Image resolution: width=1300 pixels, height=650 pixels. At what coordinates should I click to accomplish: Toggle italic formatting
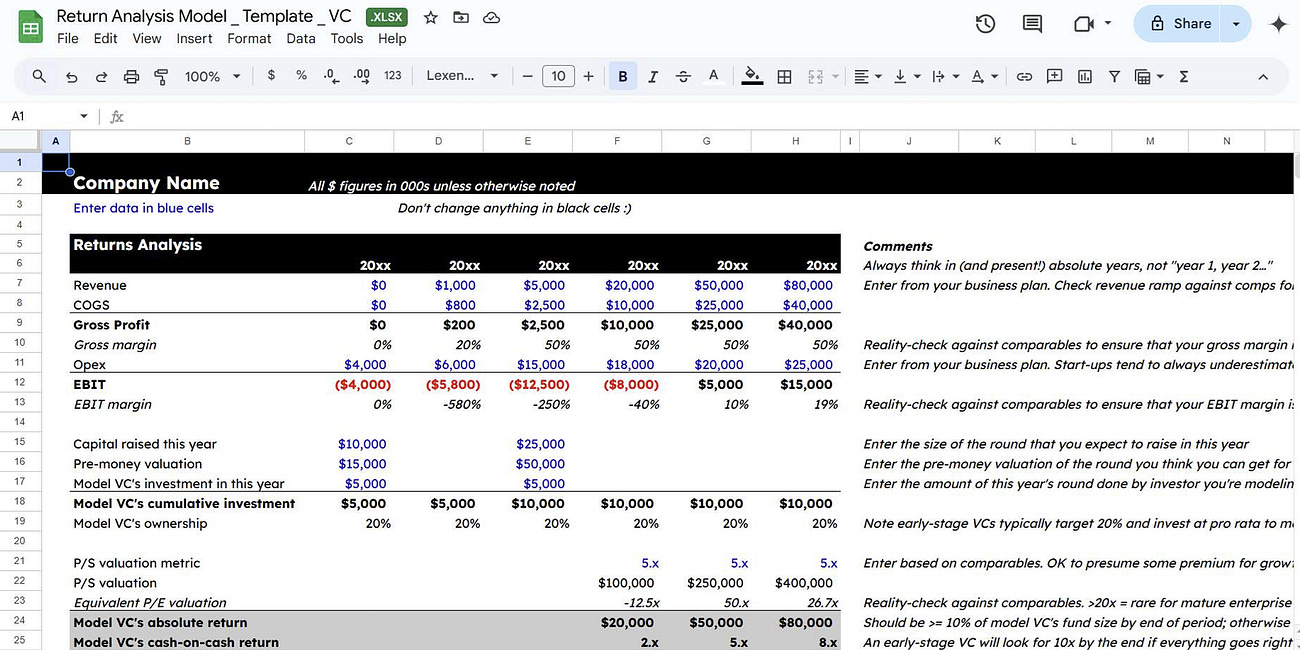652,75
